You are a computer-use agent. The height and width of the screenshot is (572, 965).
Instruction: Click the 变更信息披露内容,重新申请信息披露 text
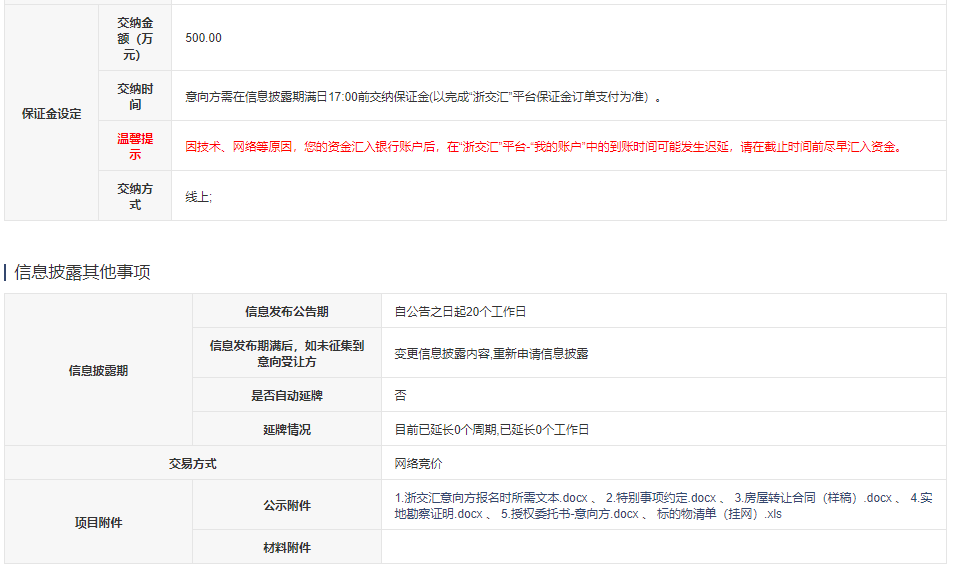point(491,354)
